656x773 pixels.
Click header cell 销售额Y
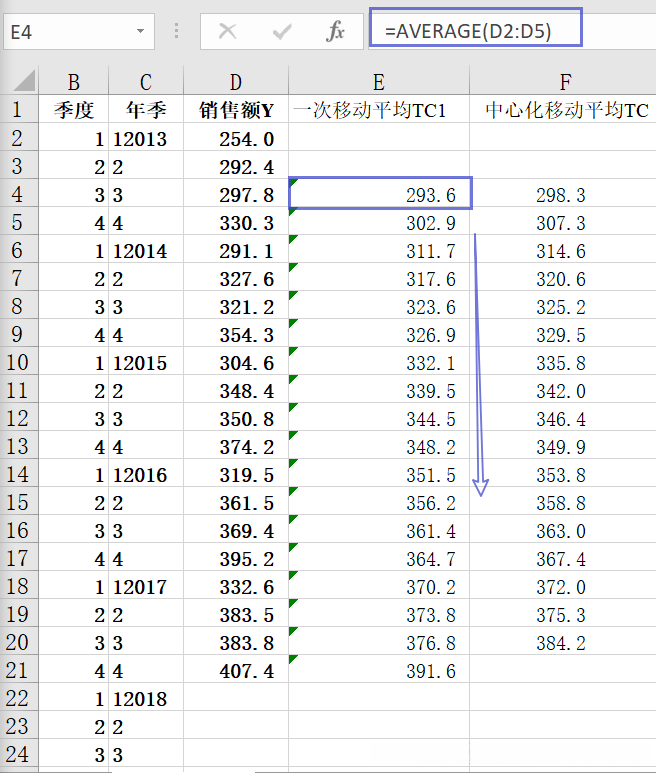tap(236, 109)
